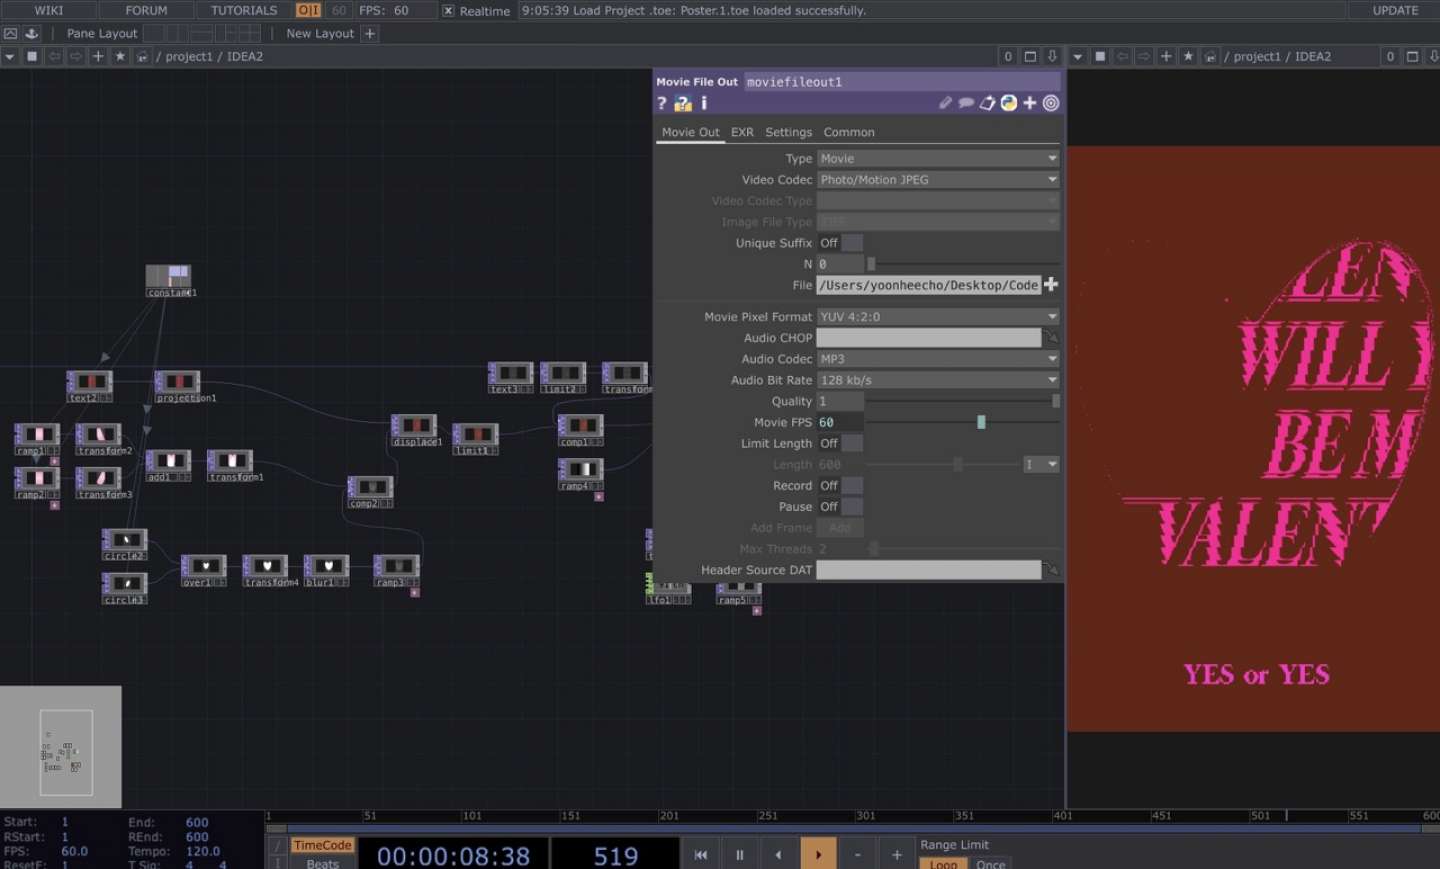Open the EXR parameter tab
Screen dimensions: 1440x869
tap(742, 132)
